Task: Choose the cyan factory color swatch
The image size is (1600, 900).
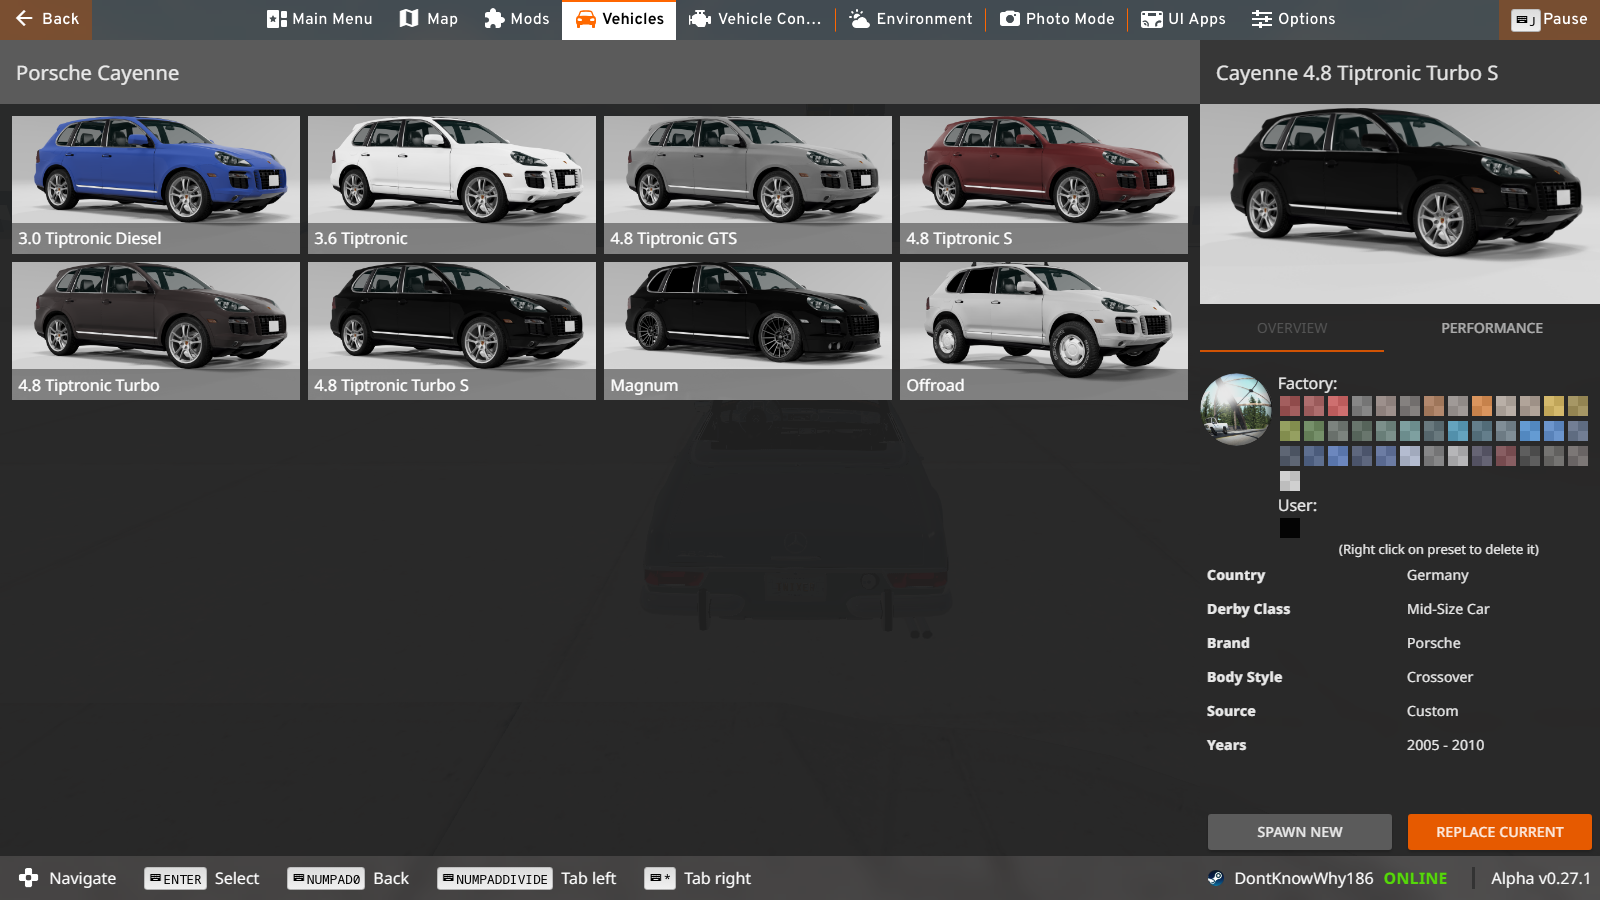Action: tap(1458, 431)
